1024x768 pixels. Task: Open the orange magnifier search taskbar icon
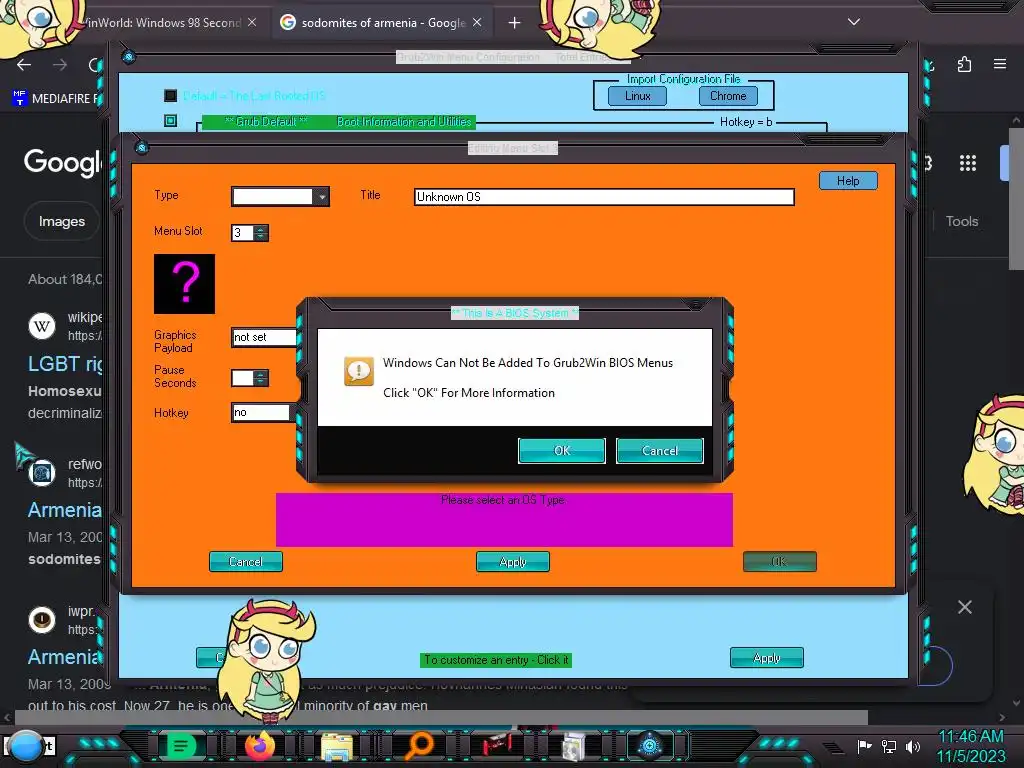[419, 745]
